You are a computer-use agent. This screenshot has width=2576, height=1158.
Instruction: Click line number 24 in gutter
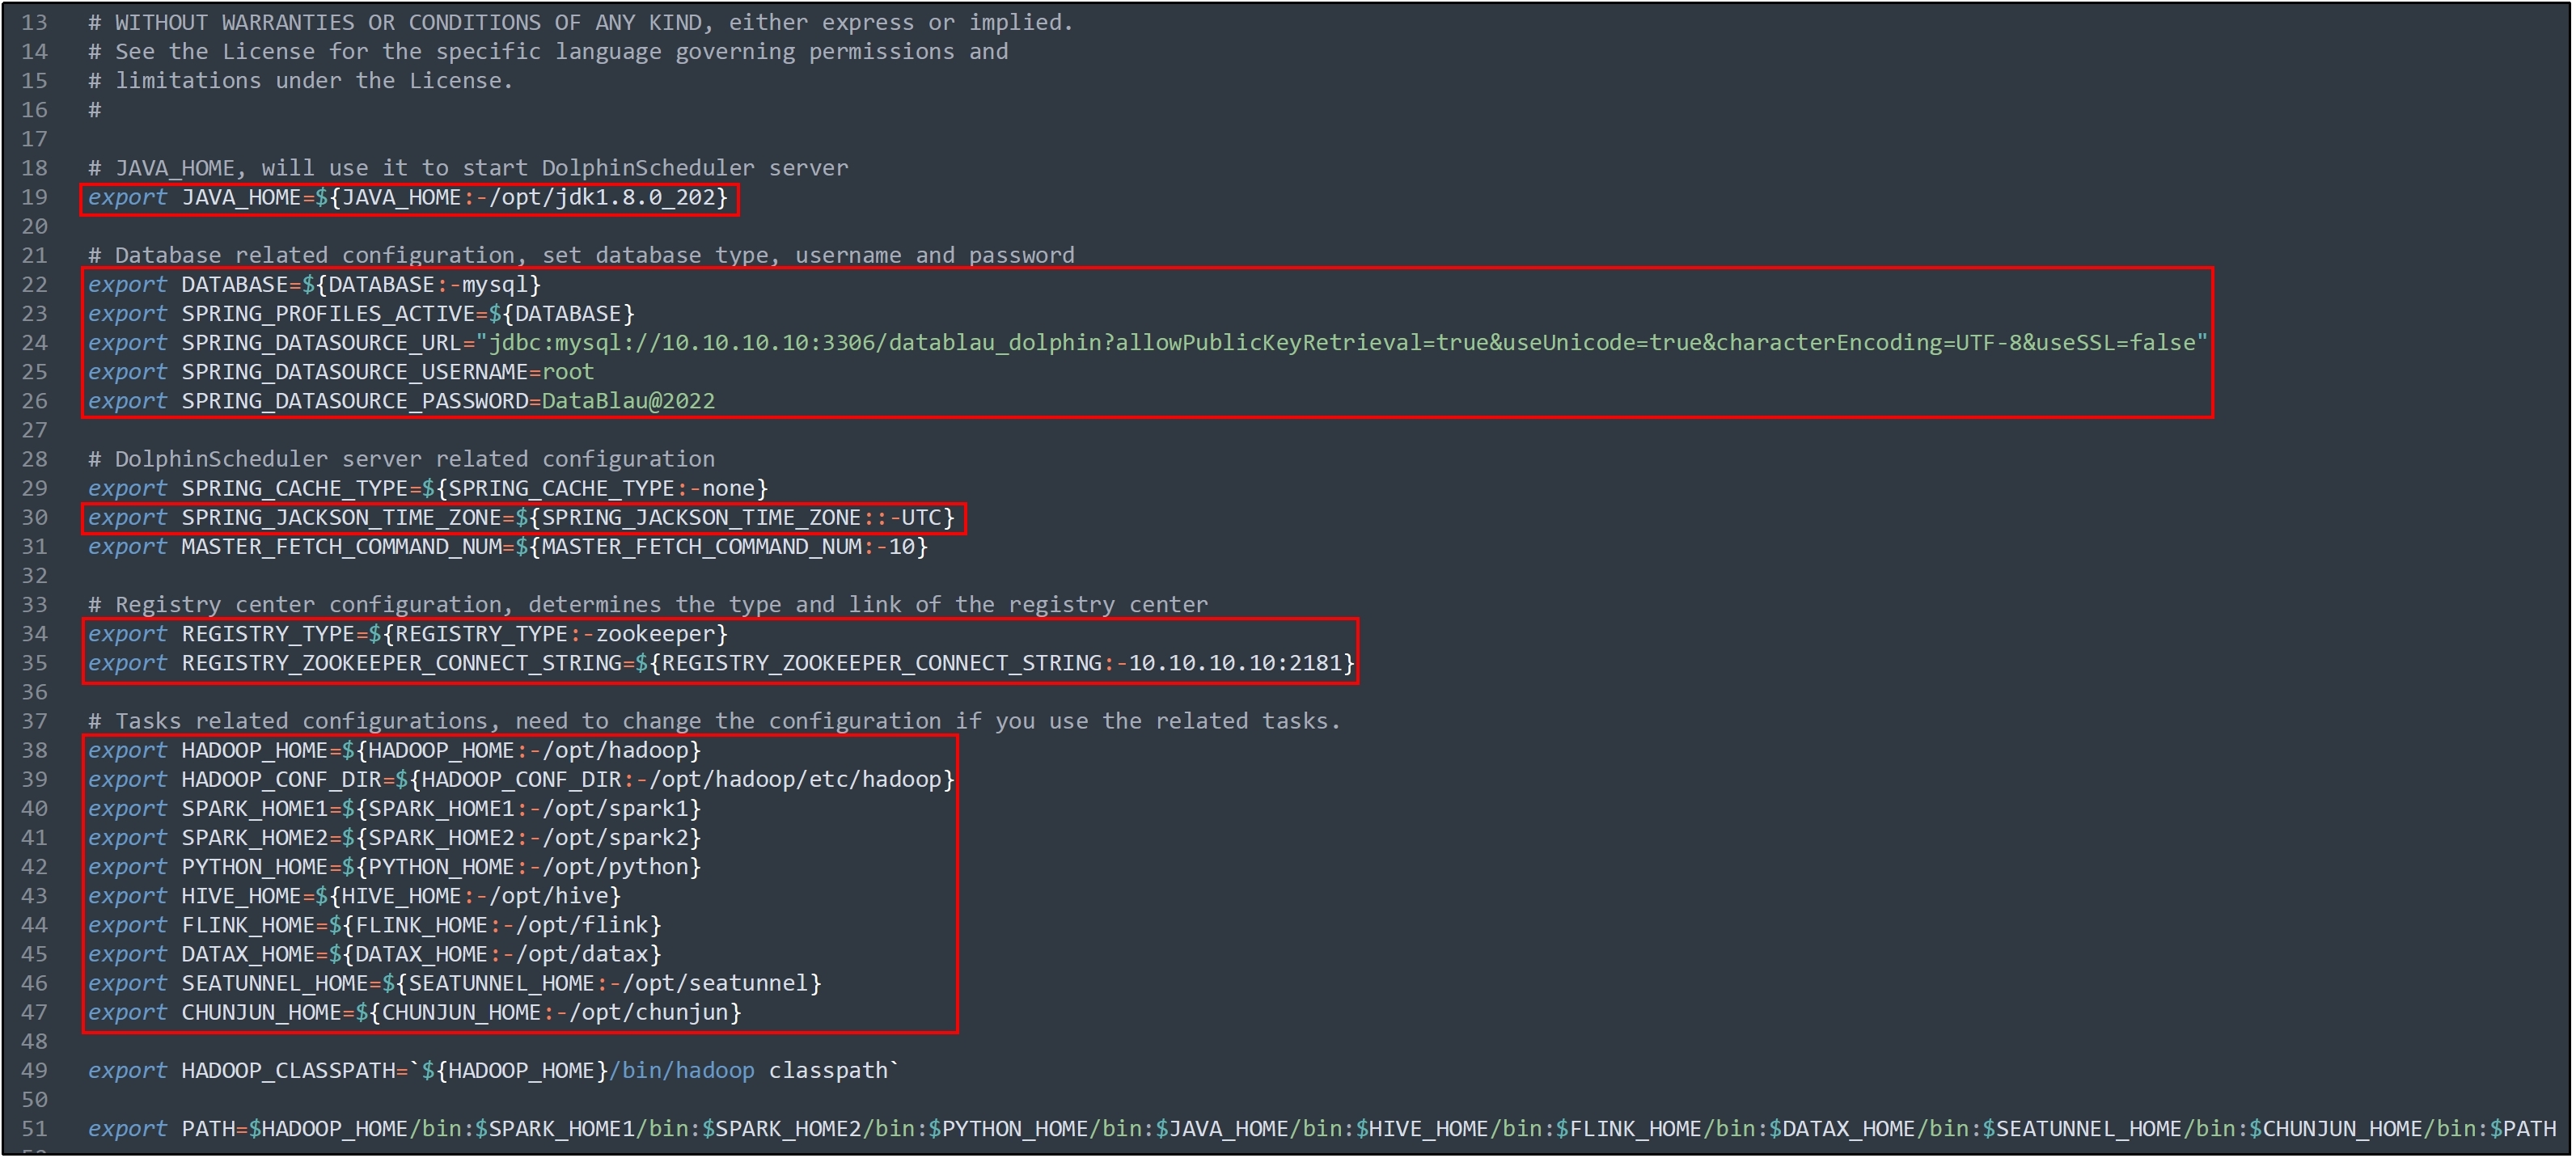[35, 343]
